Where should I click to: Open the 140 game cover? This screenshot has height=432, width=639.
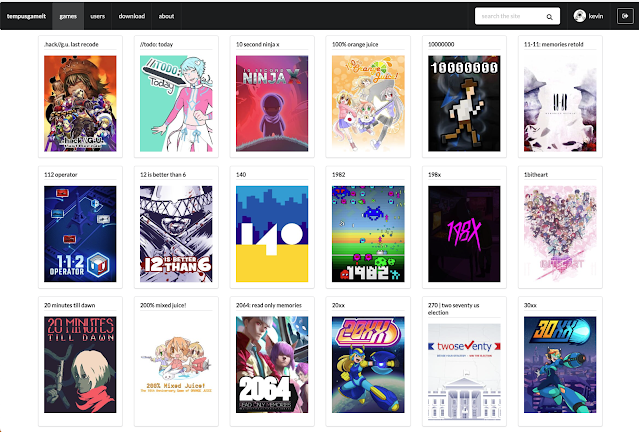(x=272, y=234)
